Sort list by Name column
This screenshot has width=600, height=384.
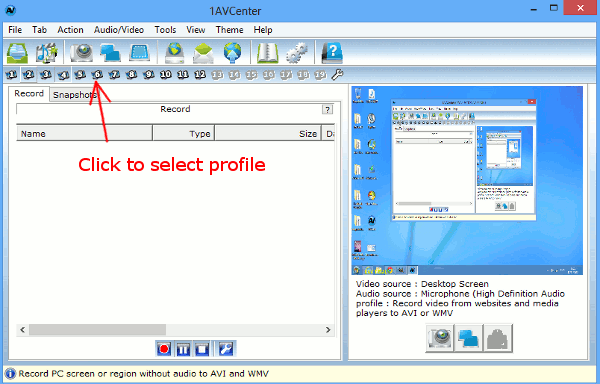[x=84, y=133]
